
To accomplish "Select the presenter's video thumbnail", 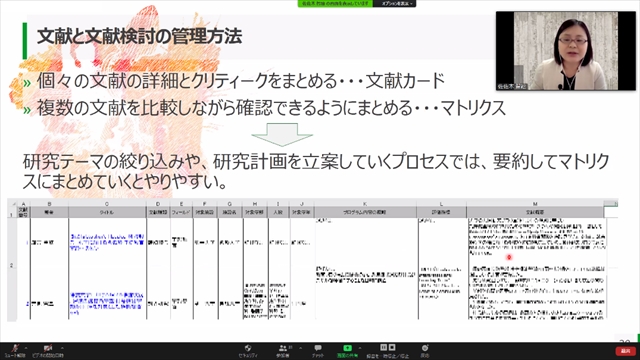I will point(566,51).
